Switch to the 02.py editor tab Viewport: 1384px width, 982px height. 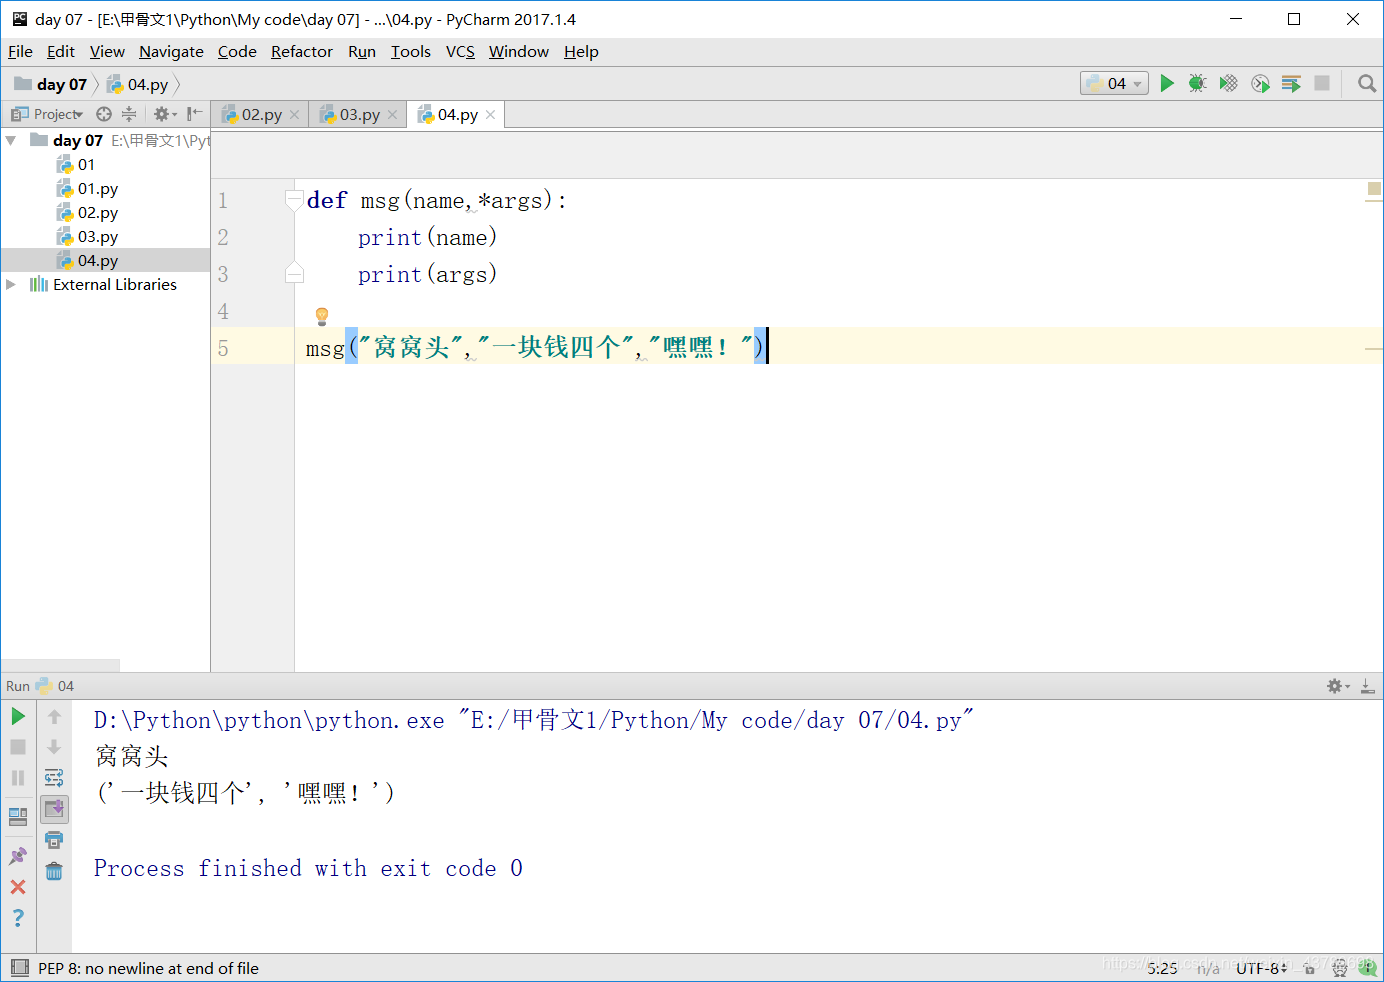pyautogui.click(x=261, y=115)
